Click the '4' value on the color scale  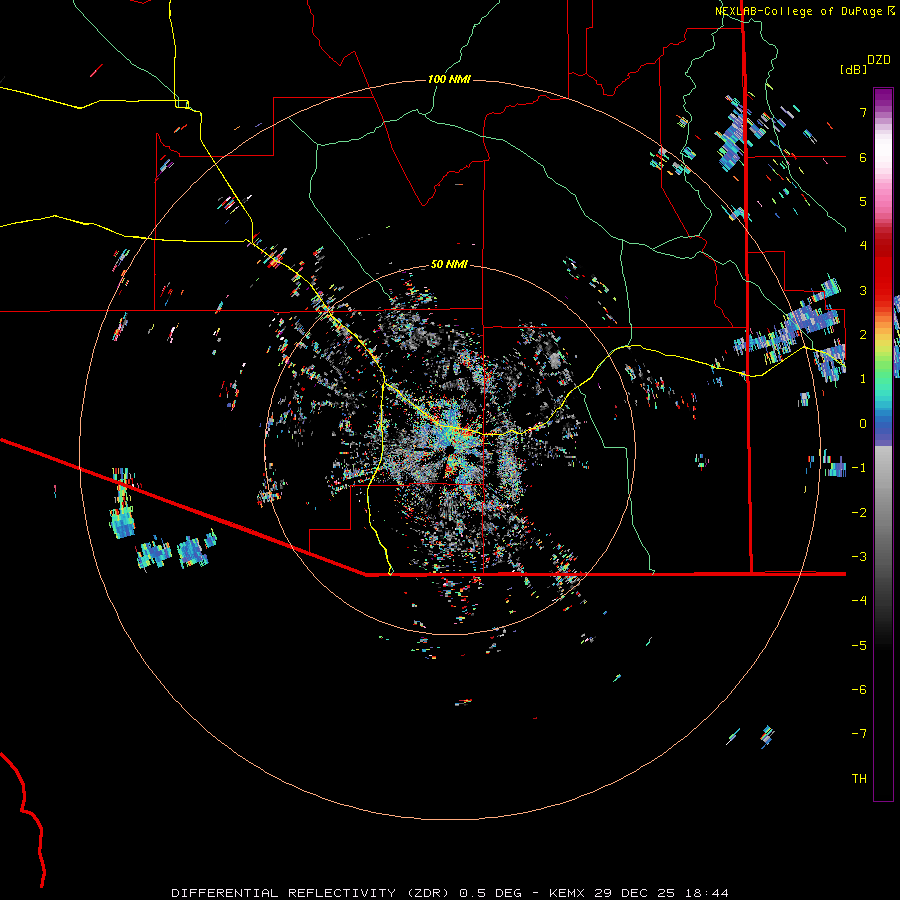863,246
